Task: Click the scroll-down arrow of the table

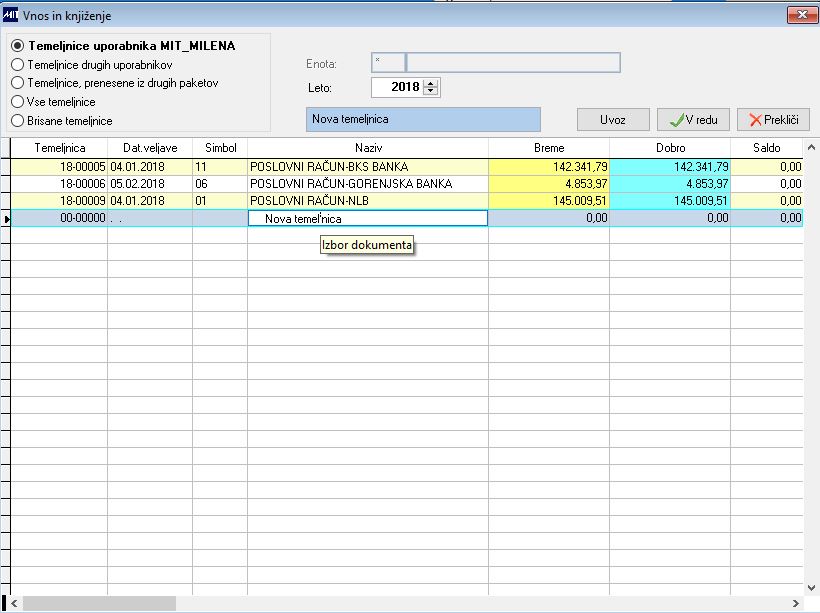Action: 811,588
